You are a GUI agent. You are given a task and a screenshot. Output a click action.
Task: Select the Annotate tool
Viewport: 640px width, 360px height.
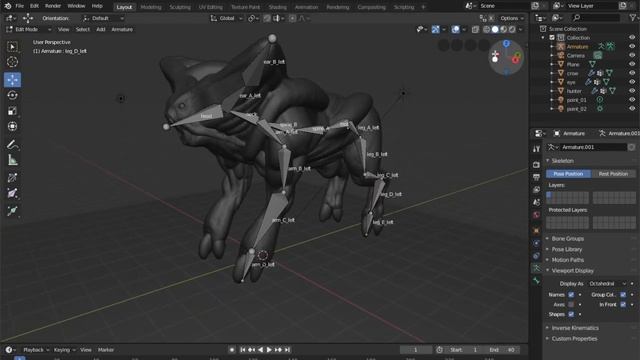coord(12,144)
